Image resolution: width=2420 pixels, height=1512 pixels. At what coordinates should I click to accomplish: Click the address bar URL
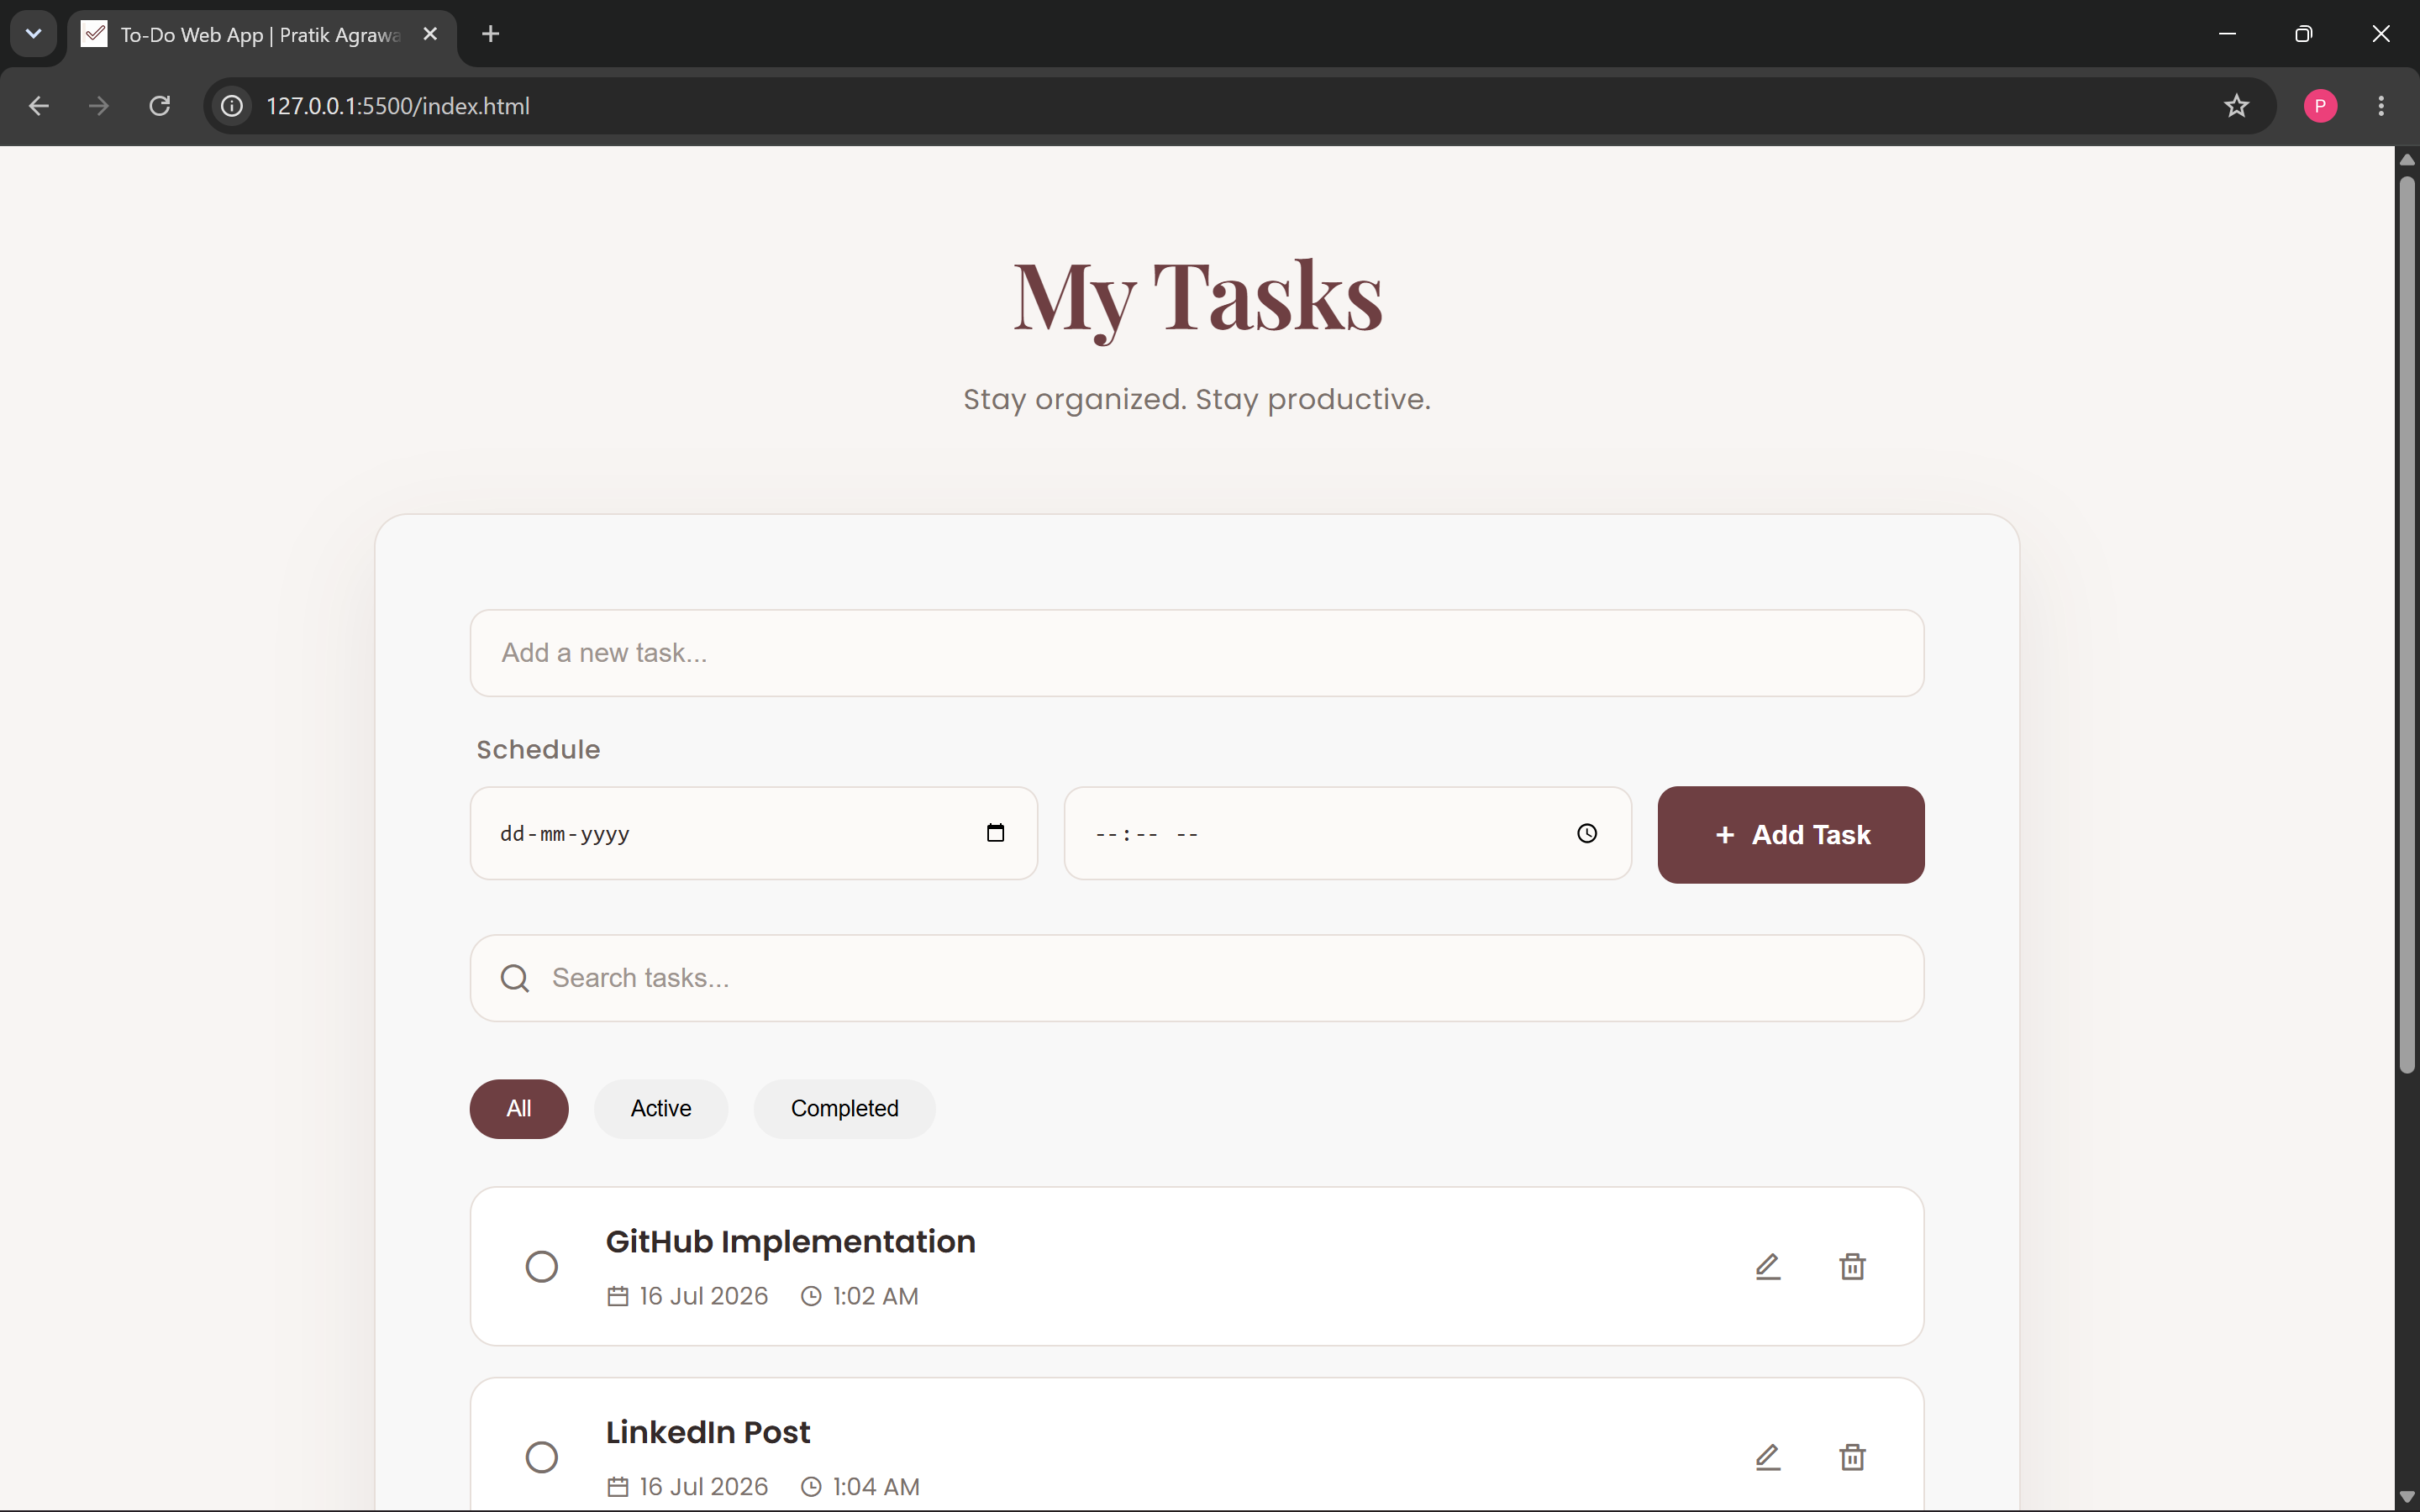click(x=398, y=106)
